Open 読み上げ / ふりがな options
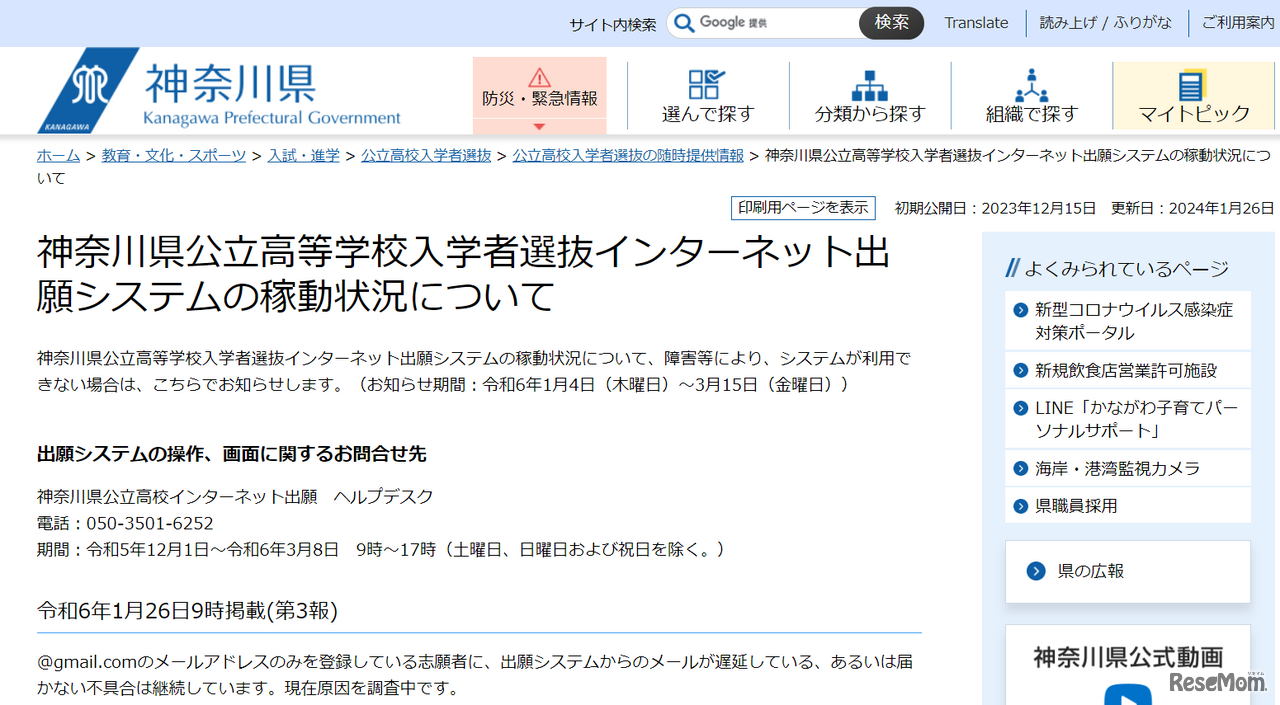Screen dimensions: 1280x705 1105,22
